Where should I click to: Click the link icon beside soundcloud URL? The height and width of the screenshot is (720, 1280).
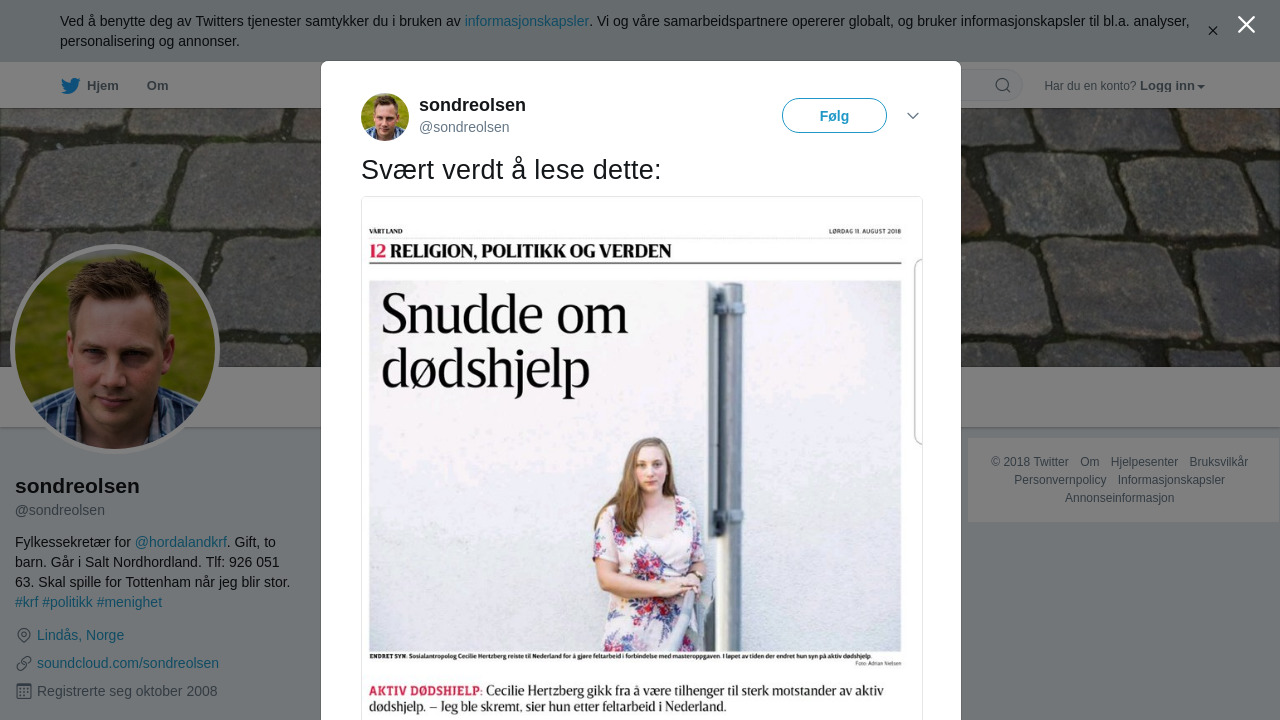coord(24,663)
